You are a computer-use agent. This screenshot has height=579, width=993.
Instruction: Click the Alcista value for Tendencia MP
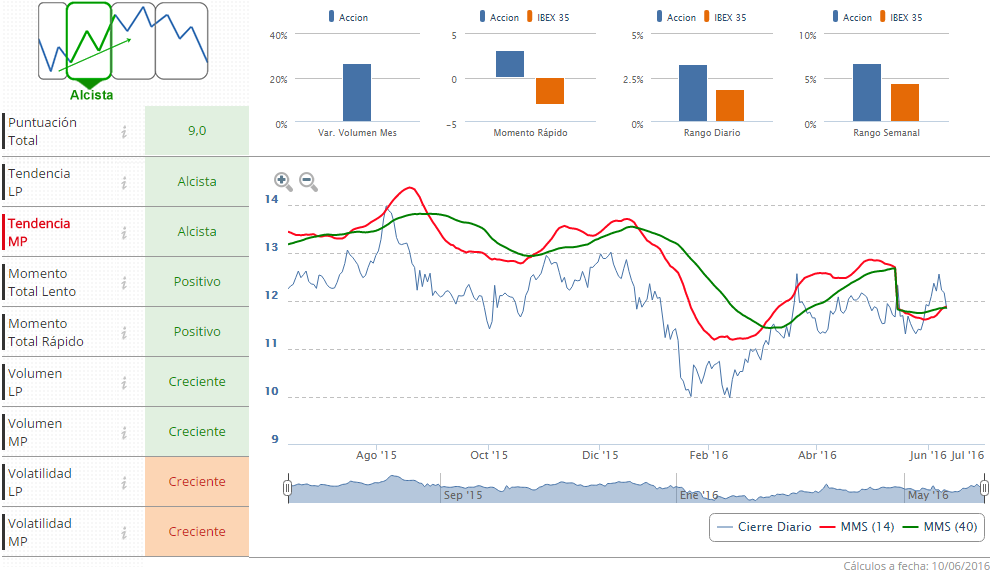[x=197, y=232]
